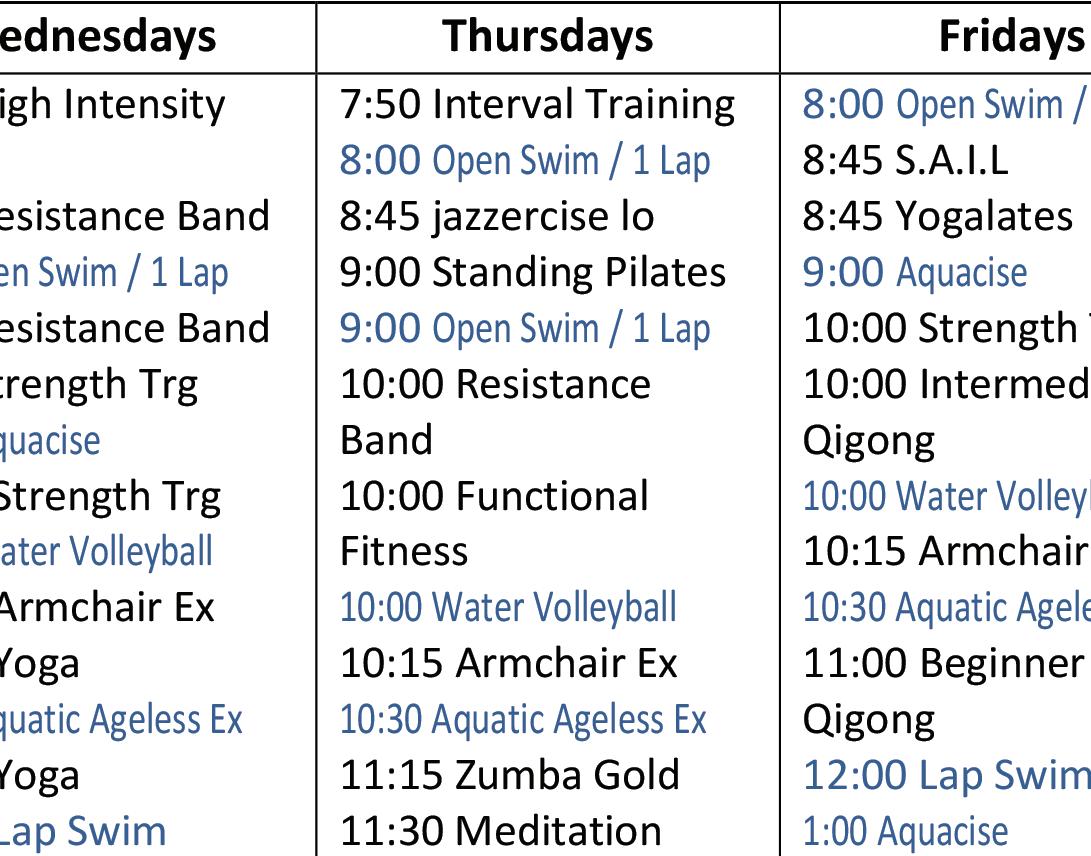Open Thursday's 9:00 Open Swim entry
Image resolution: width=1091 pixels, height=856 pixels.
(524, 328)
